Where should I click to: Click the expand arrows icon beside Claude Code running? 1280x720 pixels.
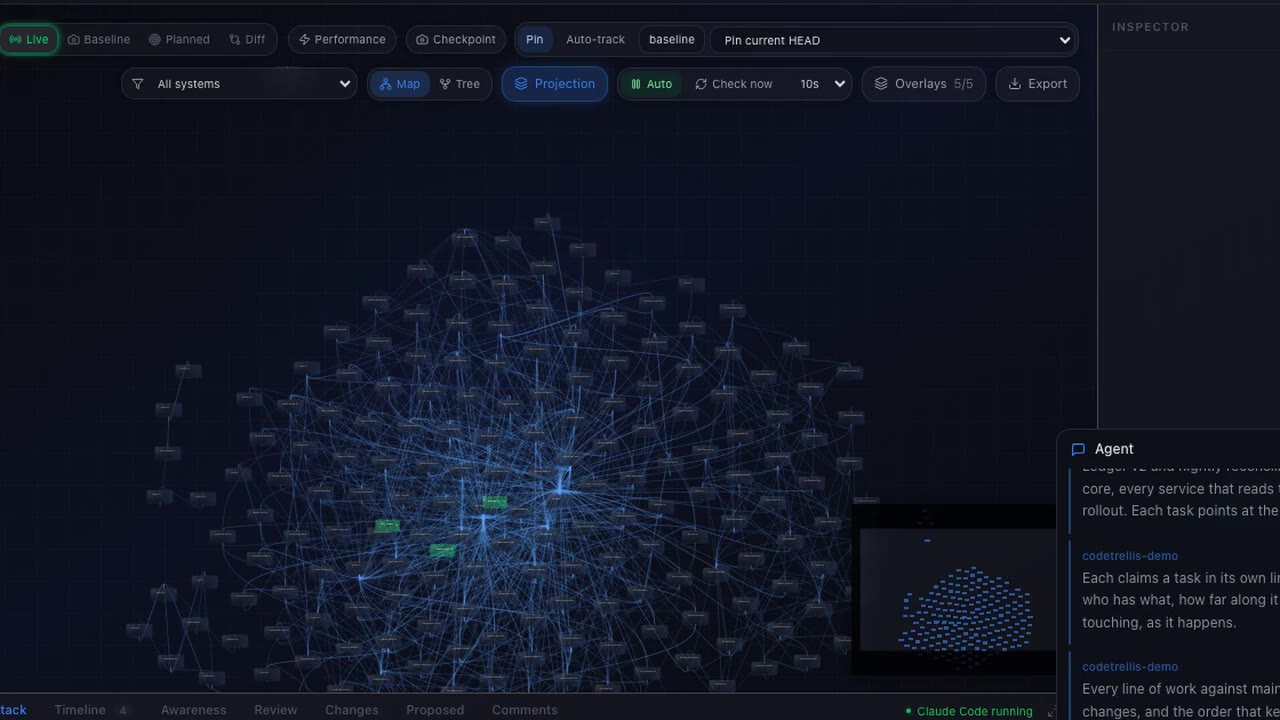[1050, 712]
